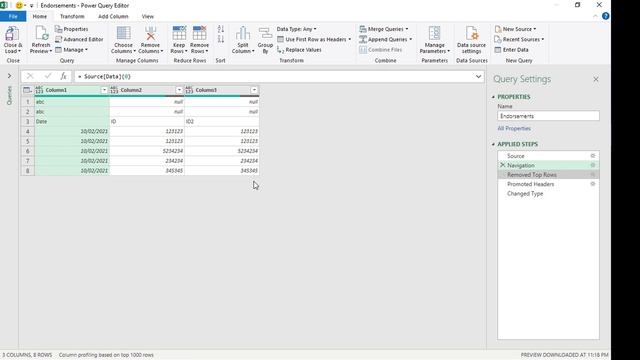Viewport: 640px width, 360px height.
Task: Click the query Name input field
Action: tap(548, 116)
